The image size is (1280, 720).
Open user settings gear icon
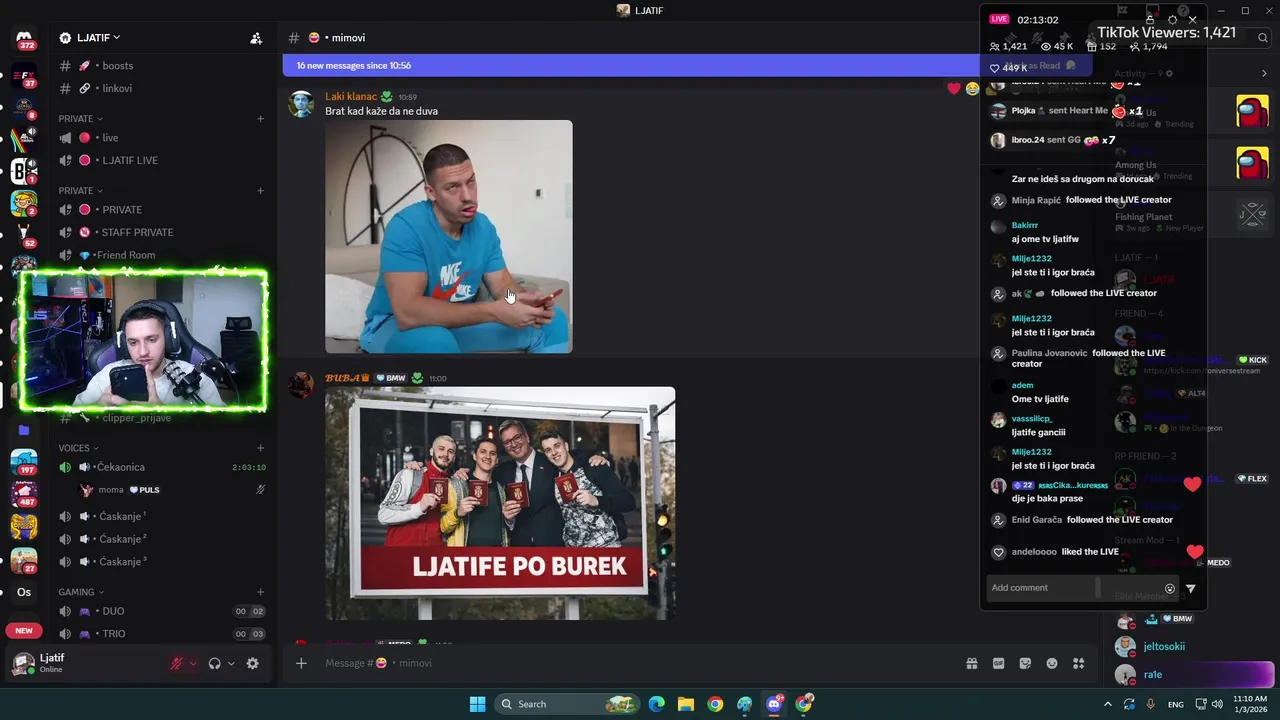pyautogui.click(x=252, y=663)
